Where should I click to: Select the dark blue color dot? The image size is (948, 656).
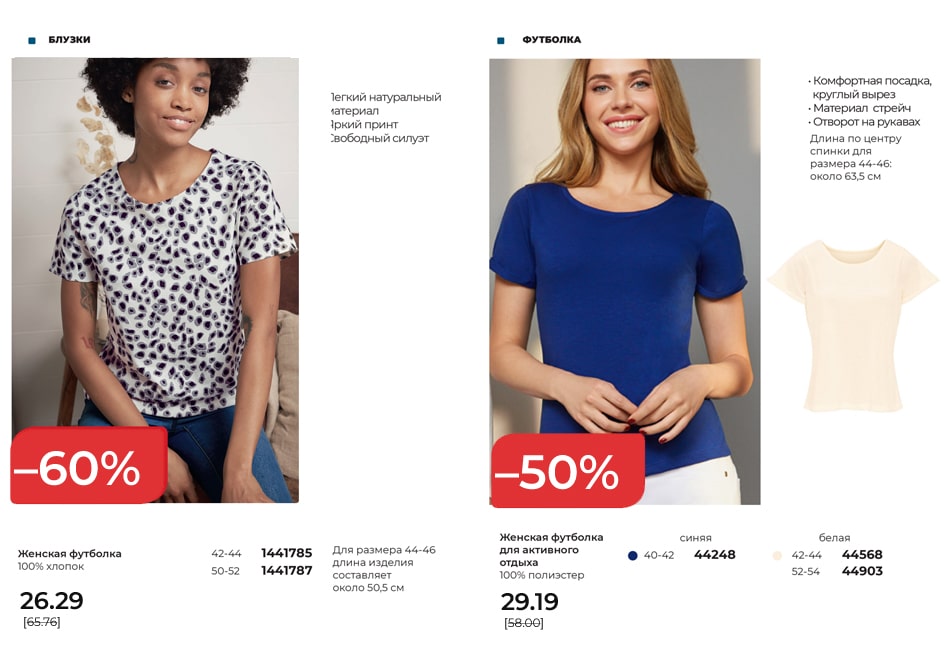coord(632,556)
